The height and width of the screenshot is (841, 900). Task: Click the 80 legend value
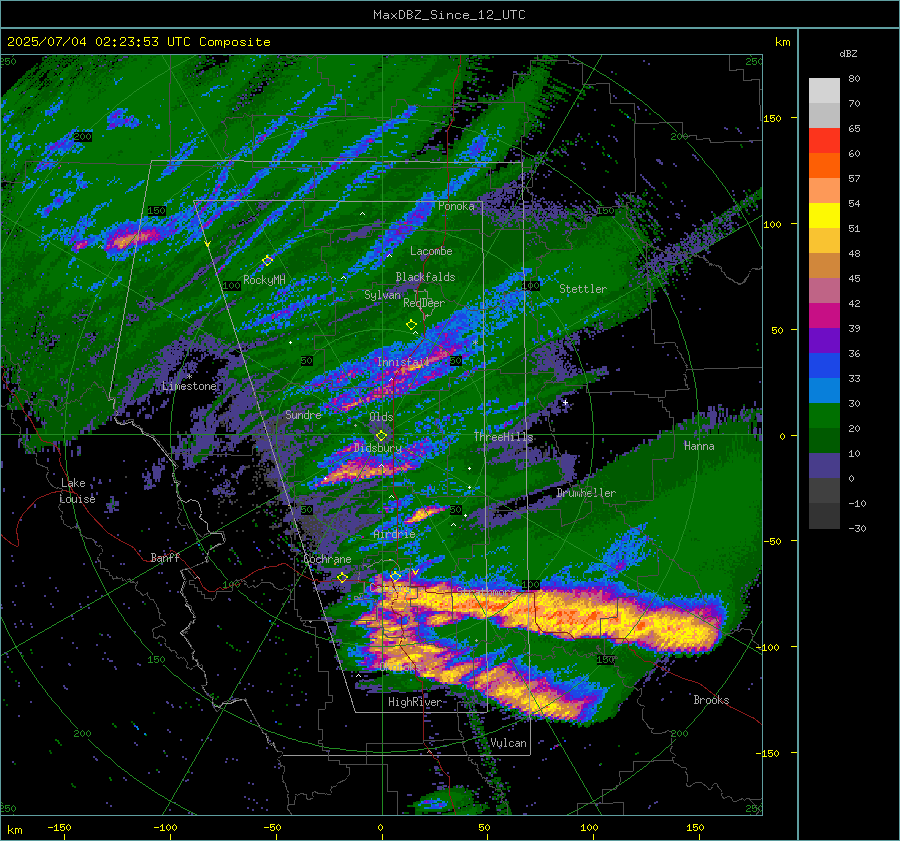coord(854,79)
